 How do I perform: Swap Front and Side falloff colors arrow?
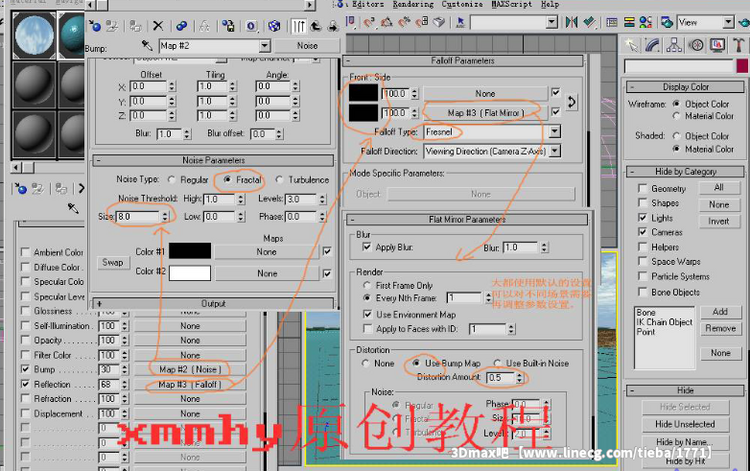[572, 102]
